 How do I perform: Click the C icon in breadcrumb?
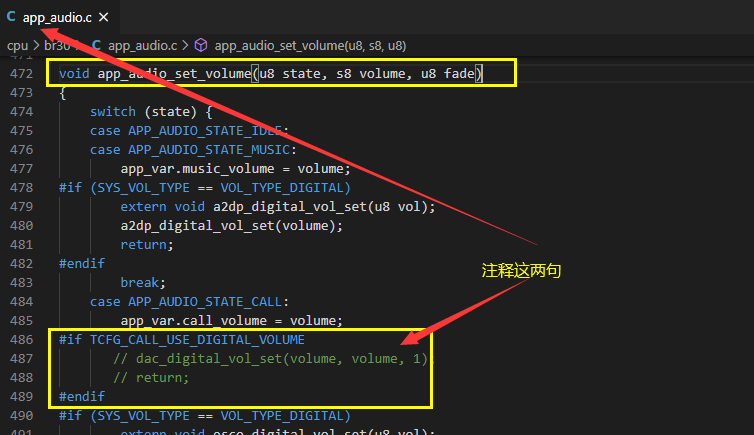(x=96, y=45)
